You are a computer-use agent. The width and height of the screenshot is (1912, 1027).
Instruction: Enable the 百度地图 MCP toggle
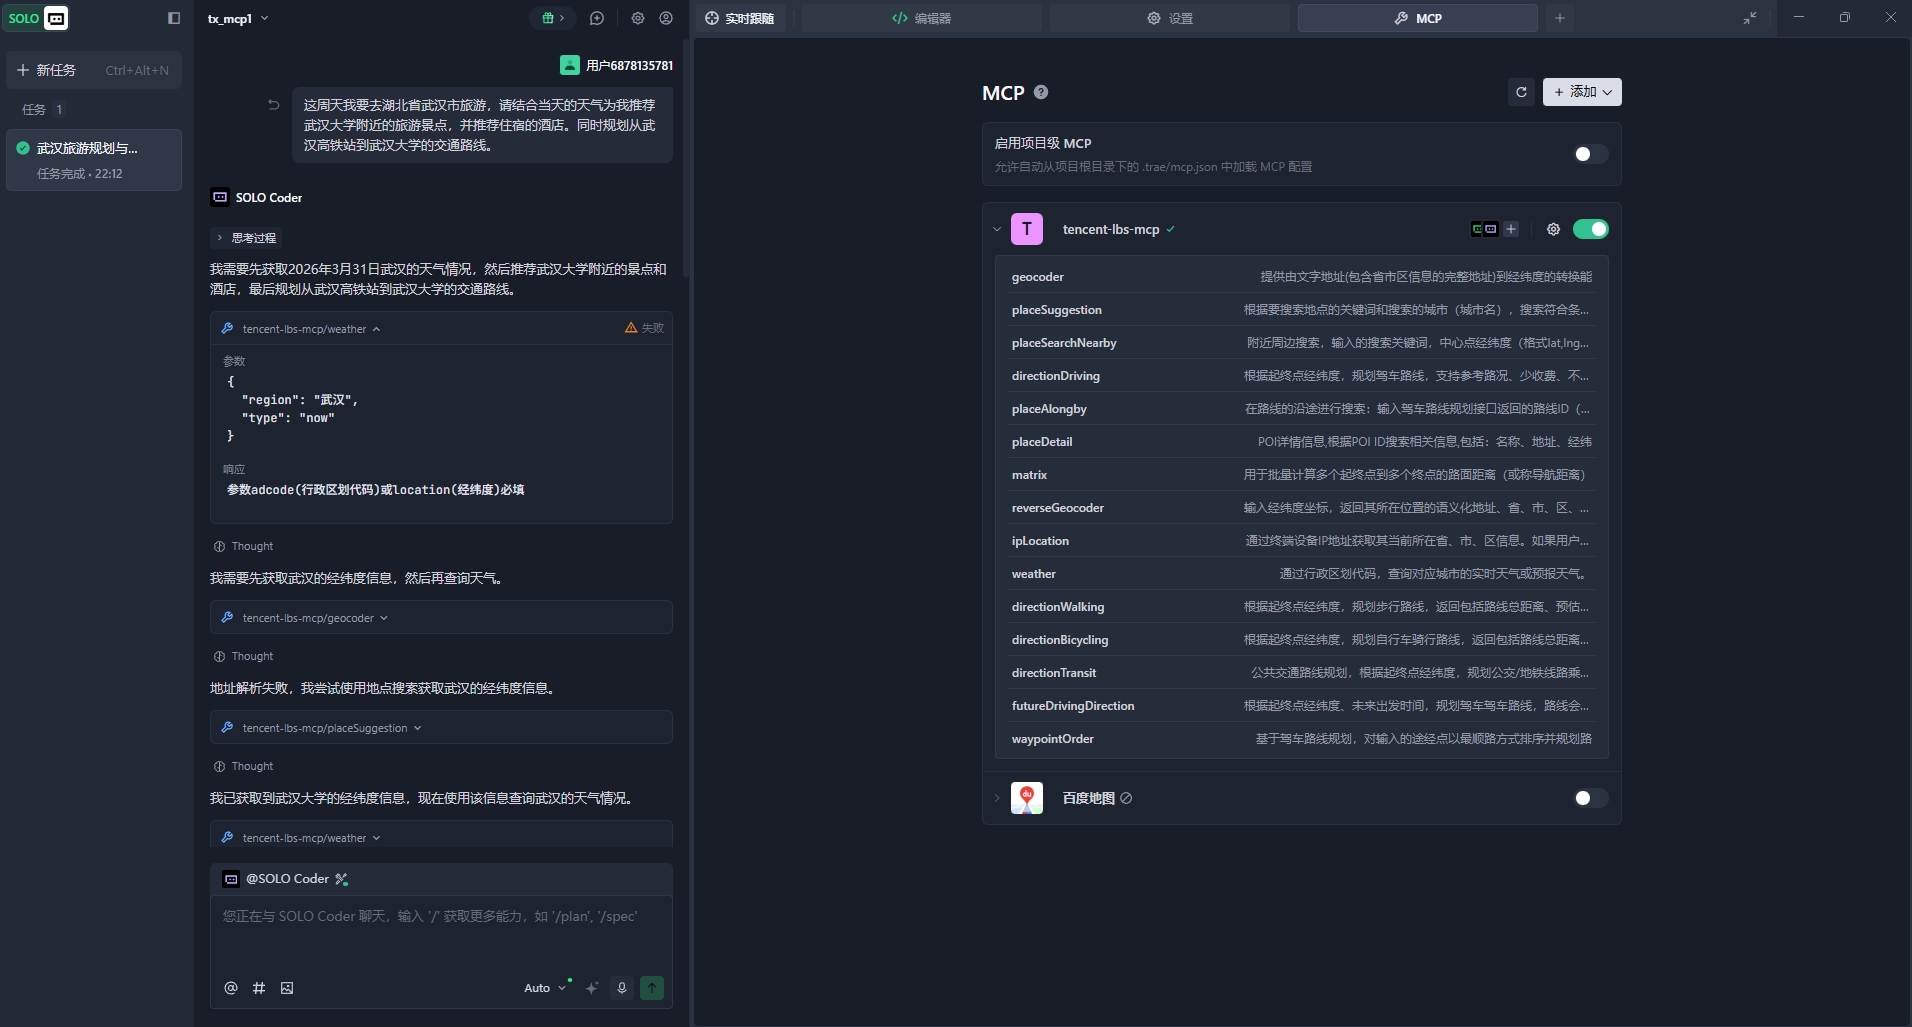point(1590,798)
